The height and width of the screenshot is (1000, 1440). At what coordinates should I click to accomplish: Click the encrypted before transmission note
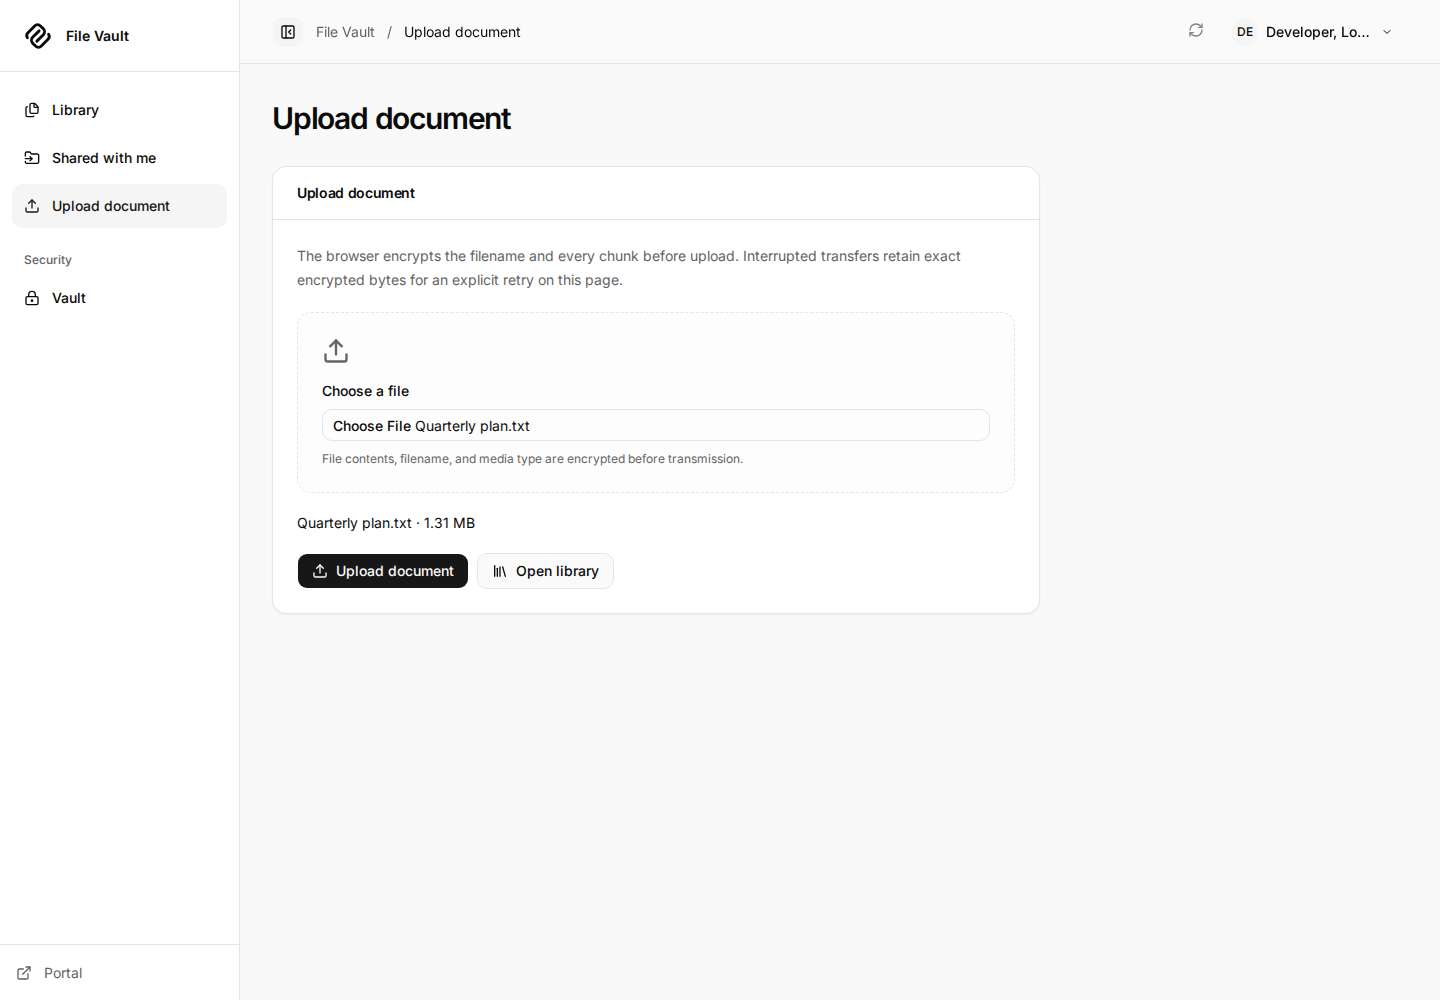[532, 459]
